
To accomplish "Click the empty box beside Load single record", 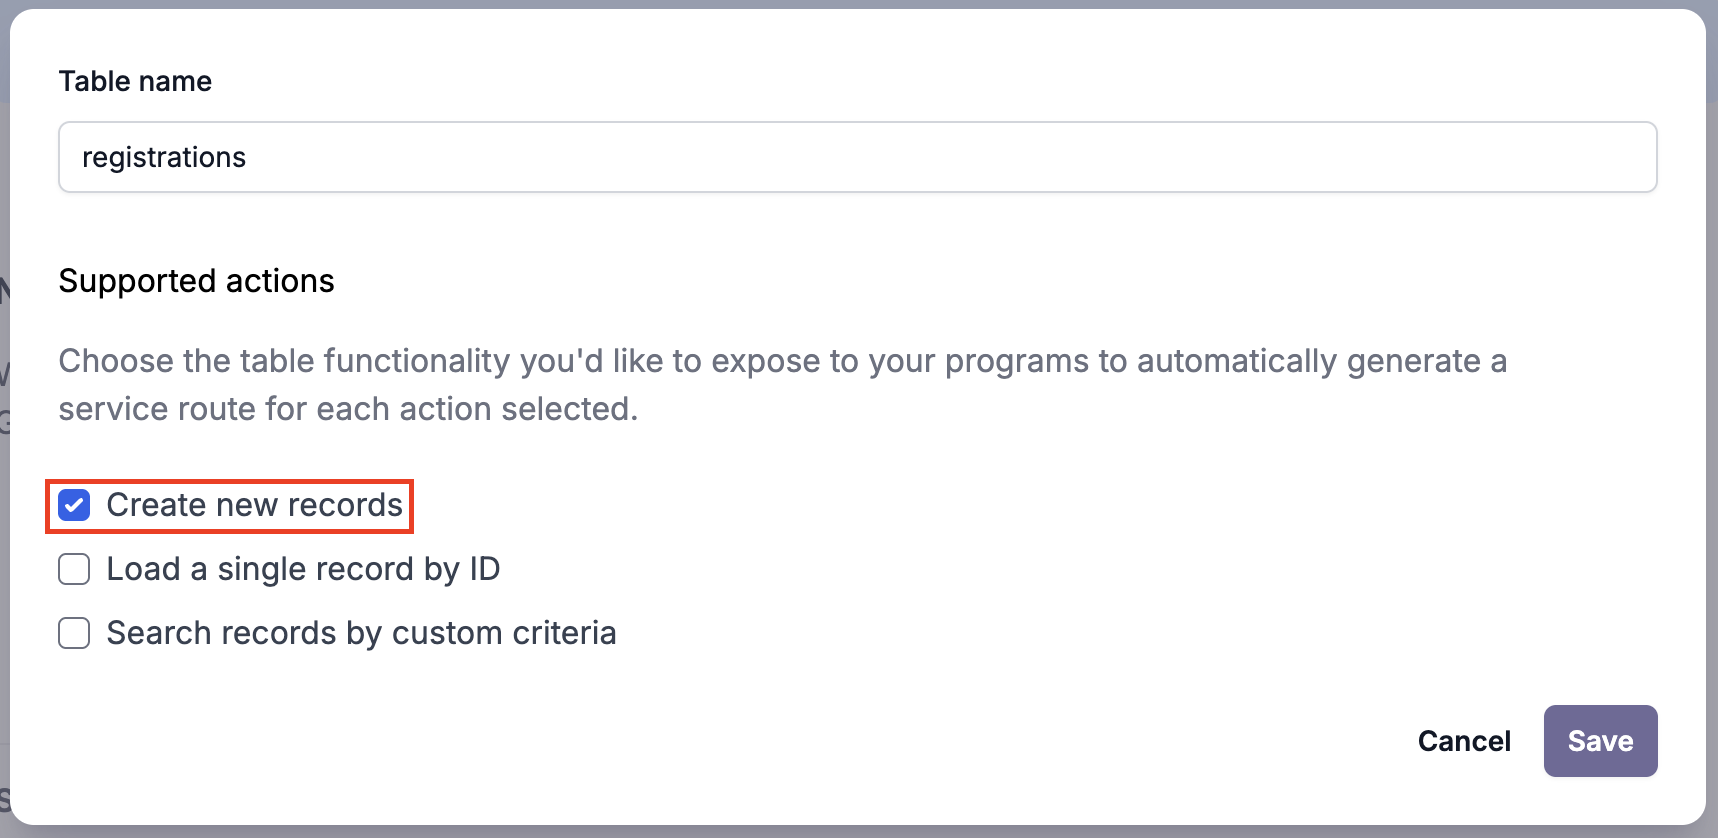I will pos(74,569).
